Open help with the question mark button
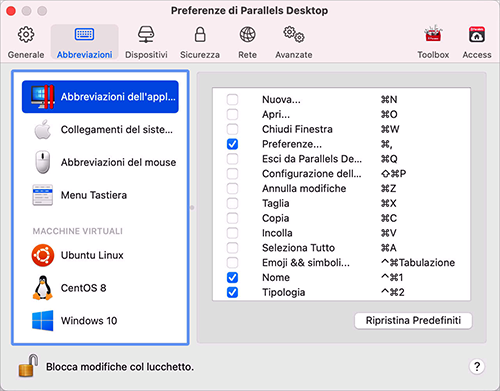The width and height of the screenshot is (500, 391). [x=477, y=367]
